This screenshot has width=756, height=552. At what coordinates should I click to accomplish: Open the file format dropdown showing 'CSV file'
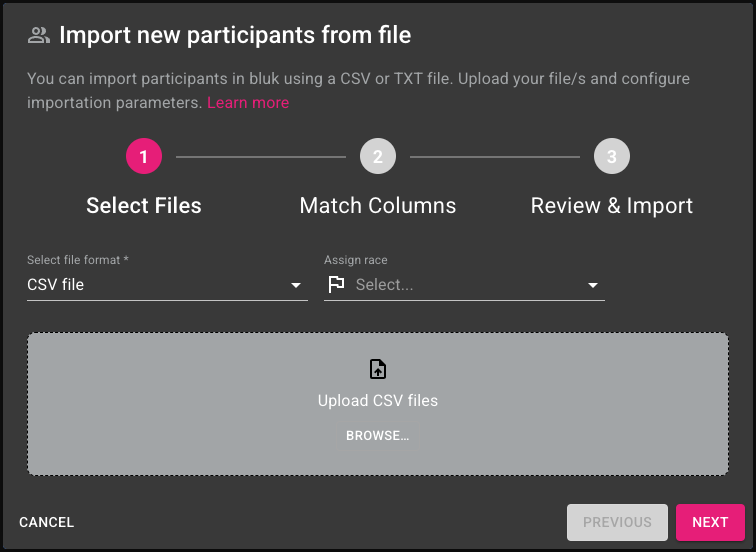[x=150, y=285]
